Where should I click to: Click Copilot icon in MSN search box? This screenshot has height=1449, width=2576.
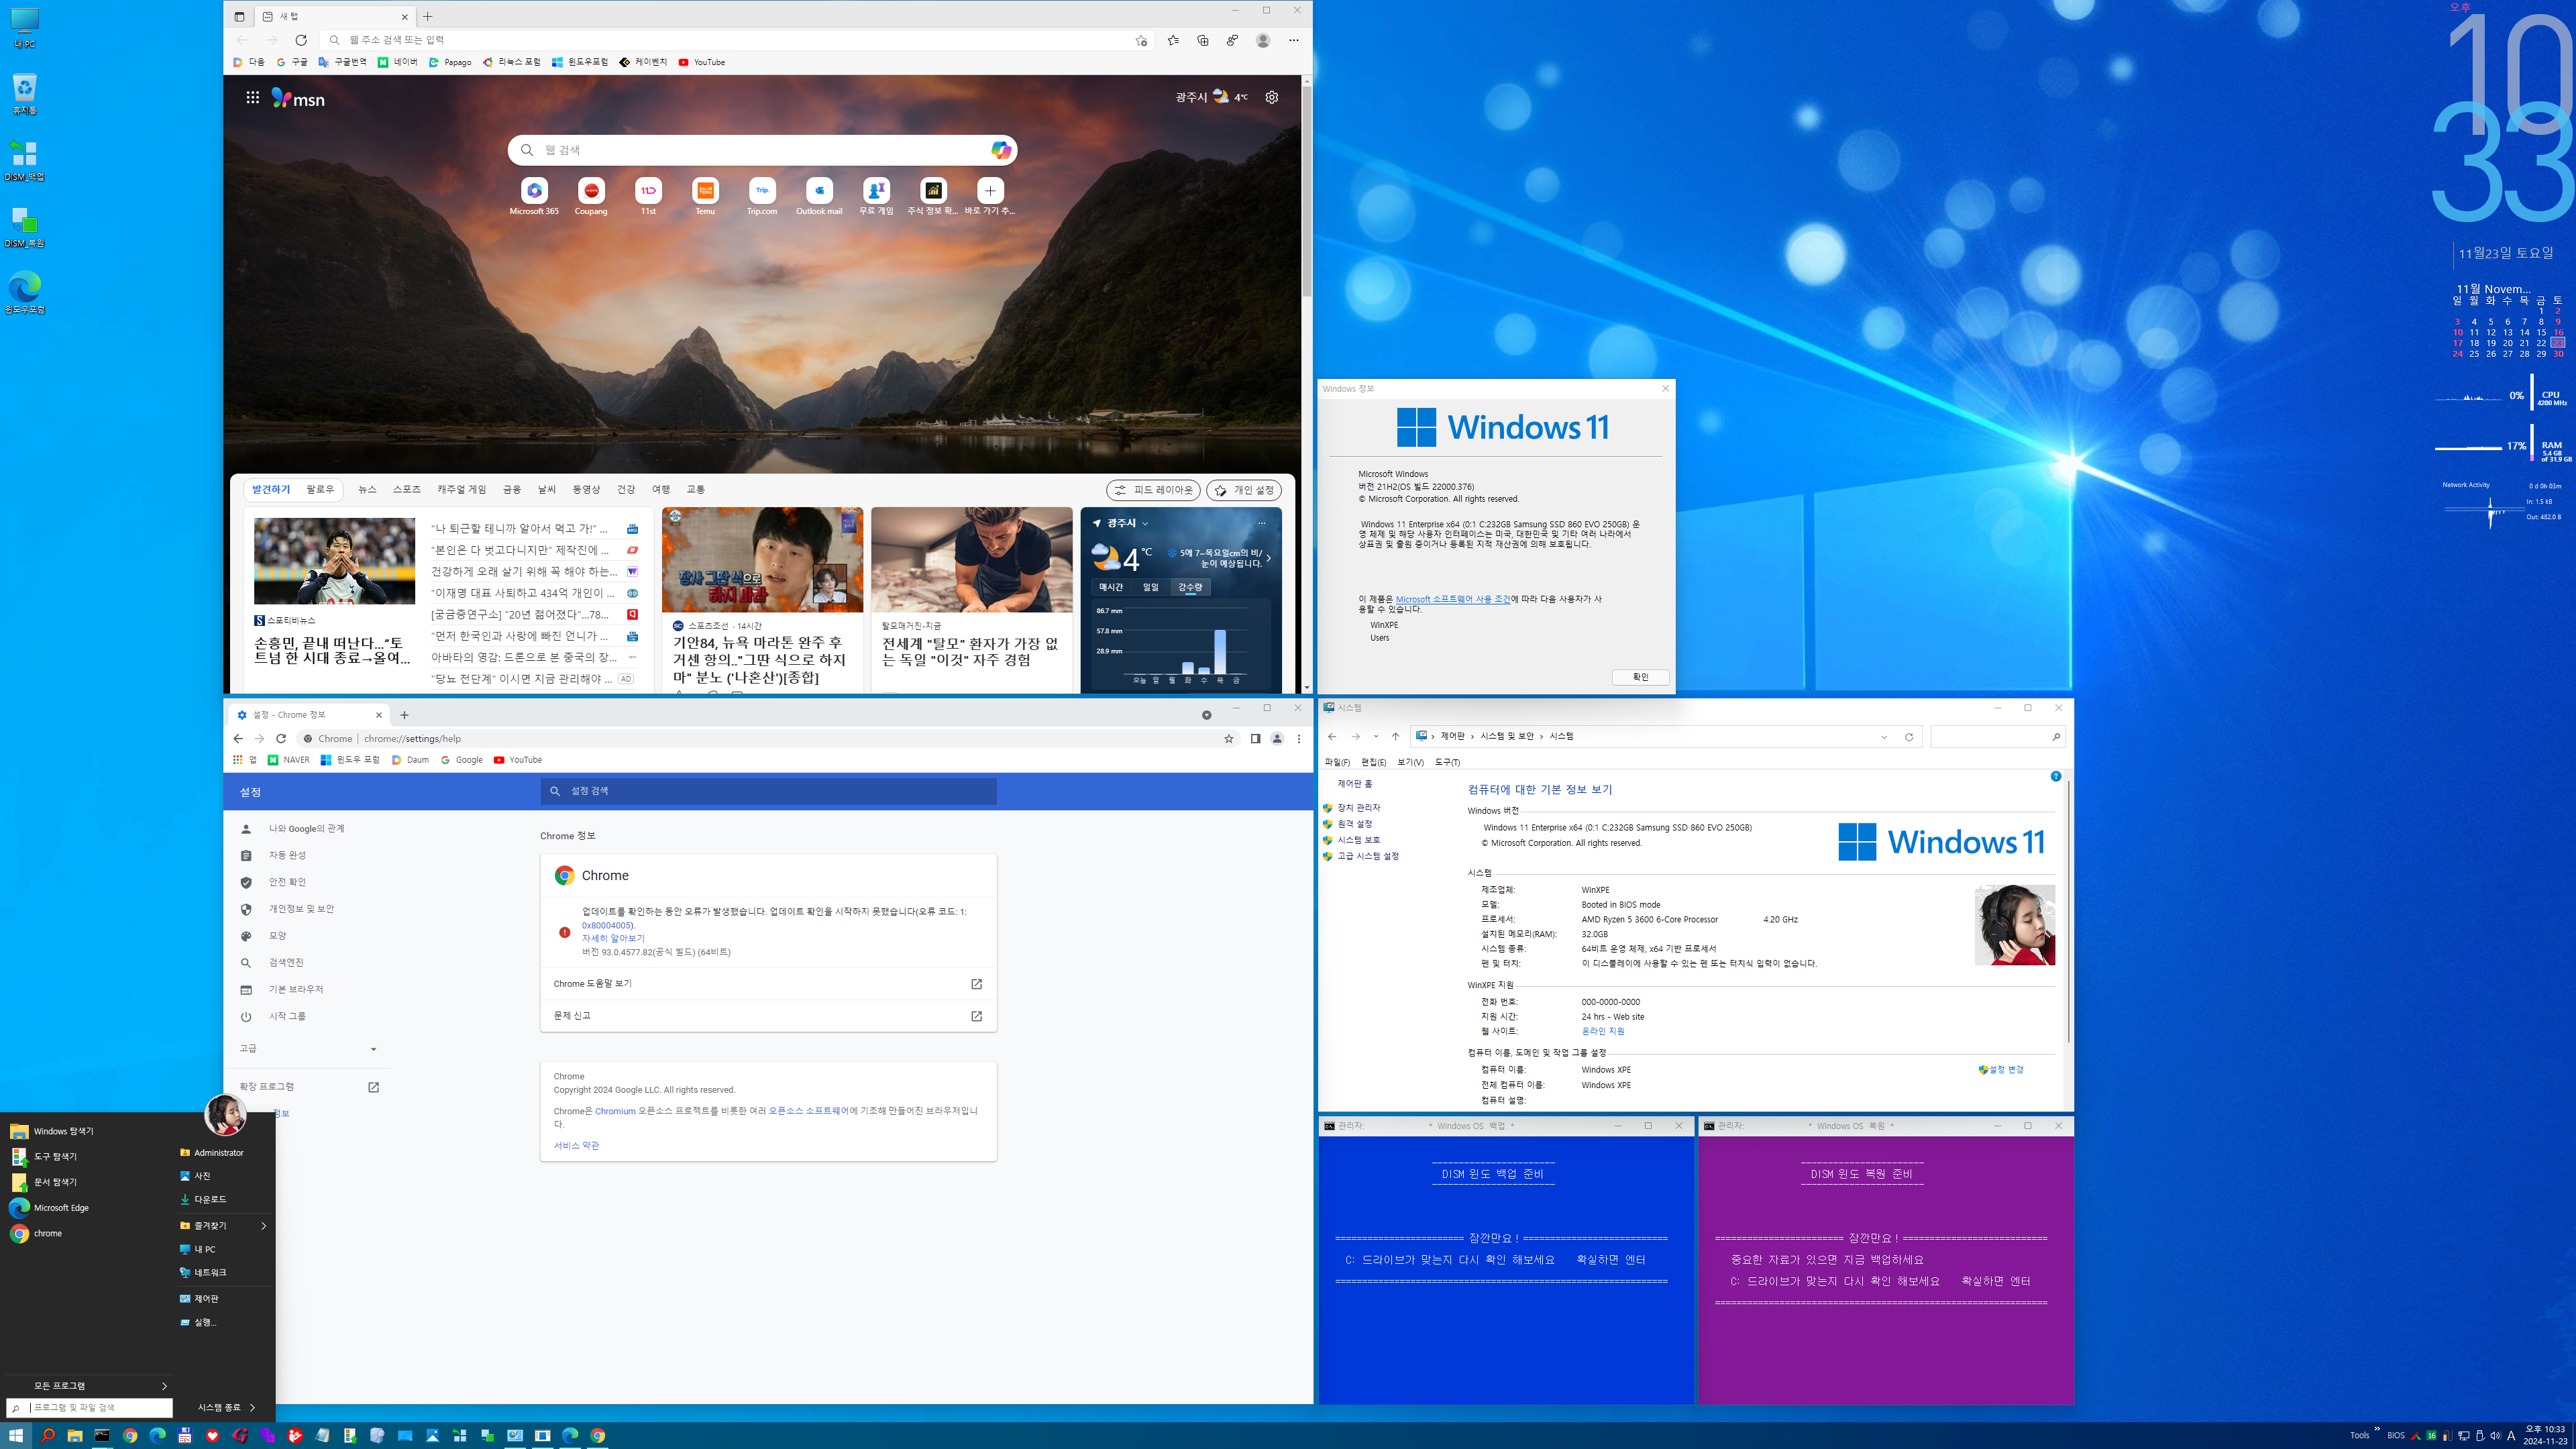click(x=1001, y=150)
